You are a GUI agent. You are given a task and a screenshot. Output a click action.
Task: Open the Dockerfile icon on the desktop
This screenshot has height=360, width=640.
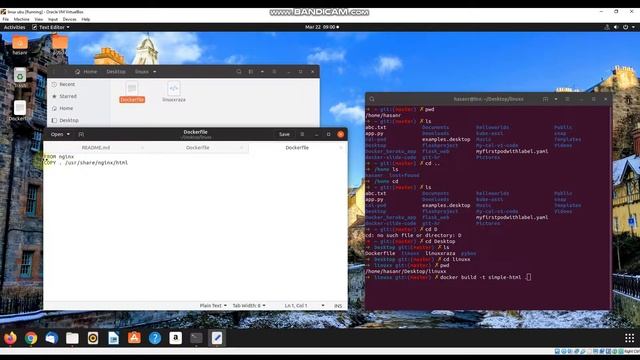click(x=20, y=111)
